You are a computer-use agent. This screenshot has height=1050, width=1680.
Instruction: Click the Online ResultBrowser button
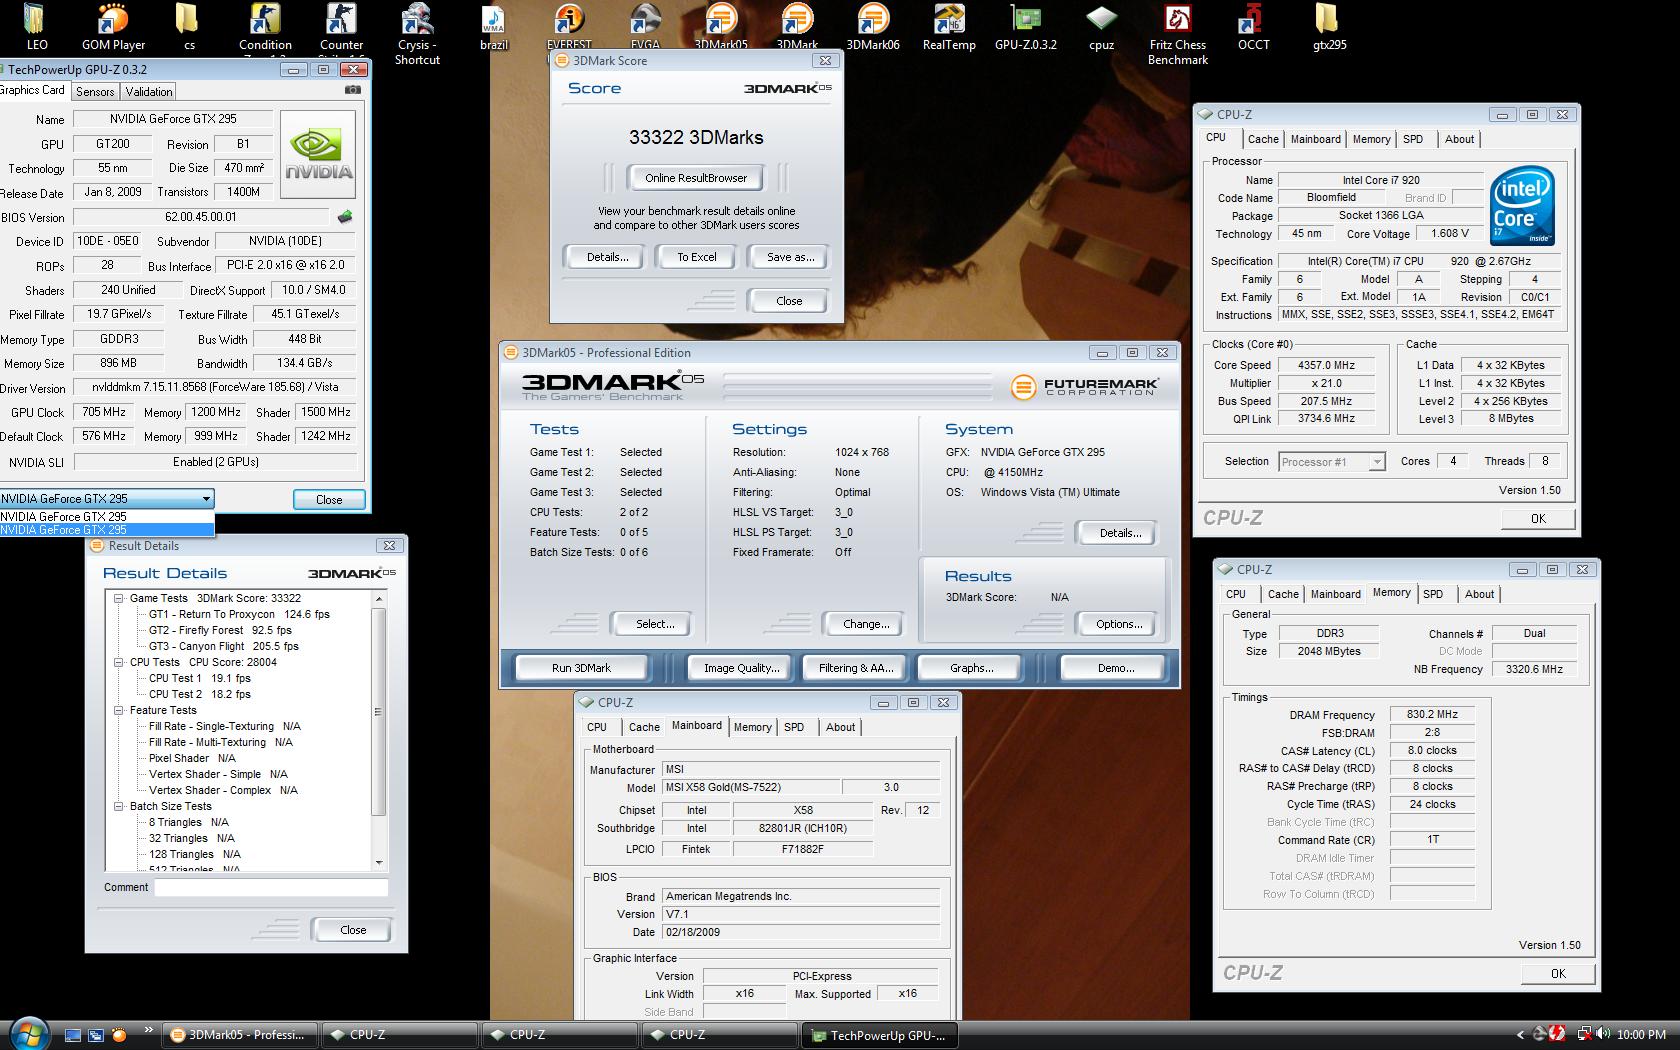(x=696, y=178)
